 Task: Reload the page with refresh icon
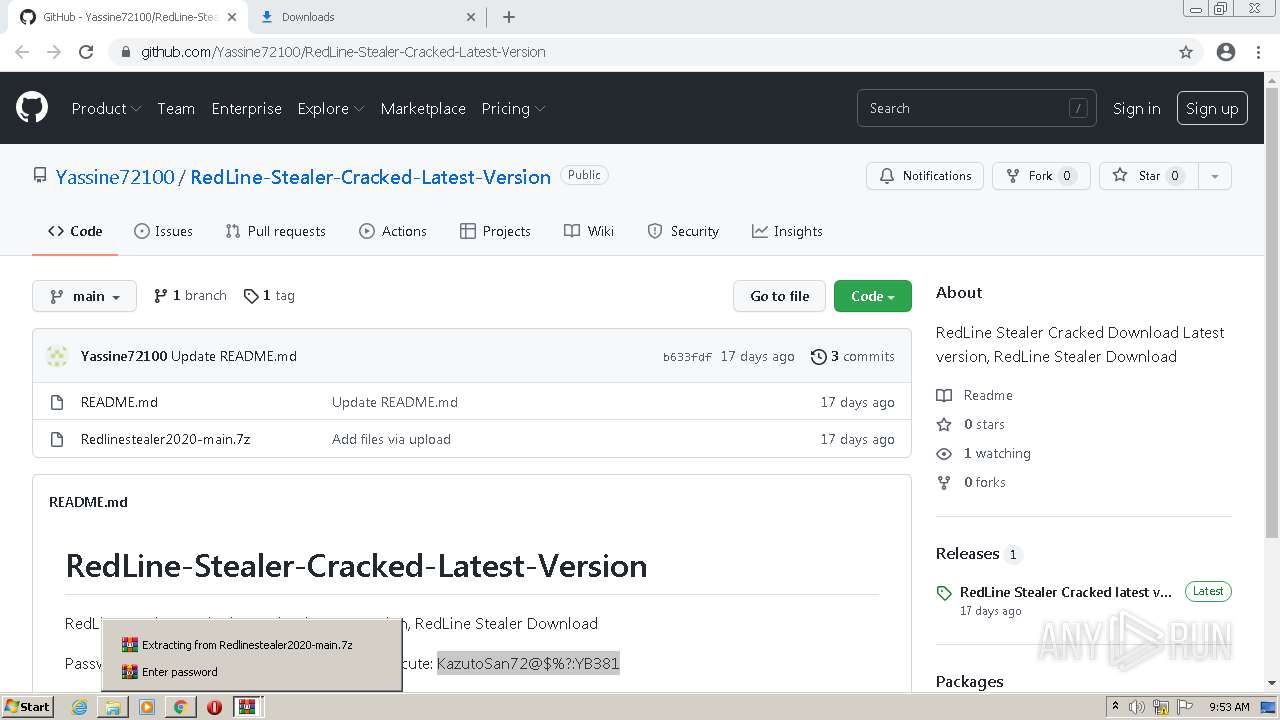tap(86, 52)
